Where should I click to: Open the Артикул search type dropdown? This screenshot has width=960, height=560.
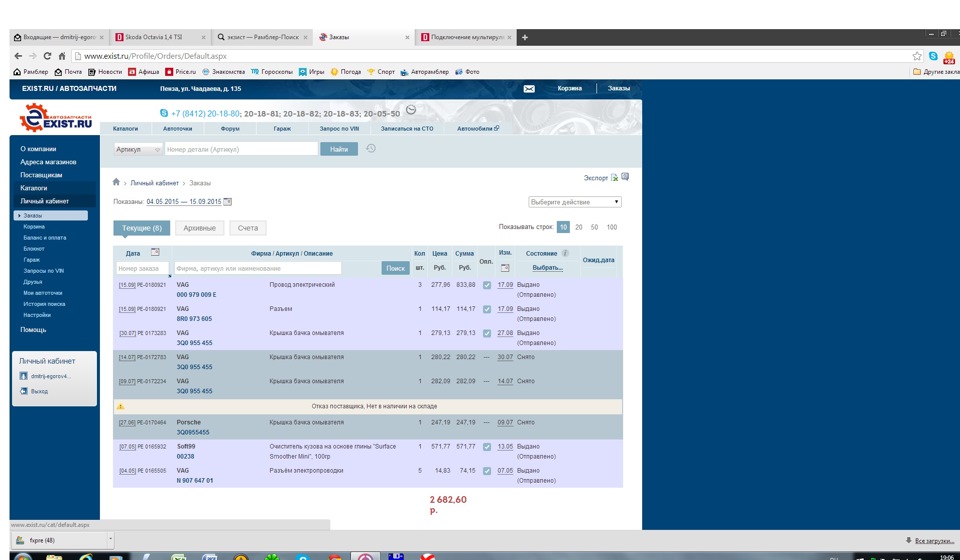pyautogui.click(x=138, y=149)
